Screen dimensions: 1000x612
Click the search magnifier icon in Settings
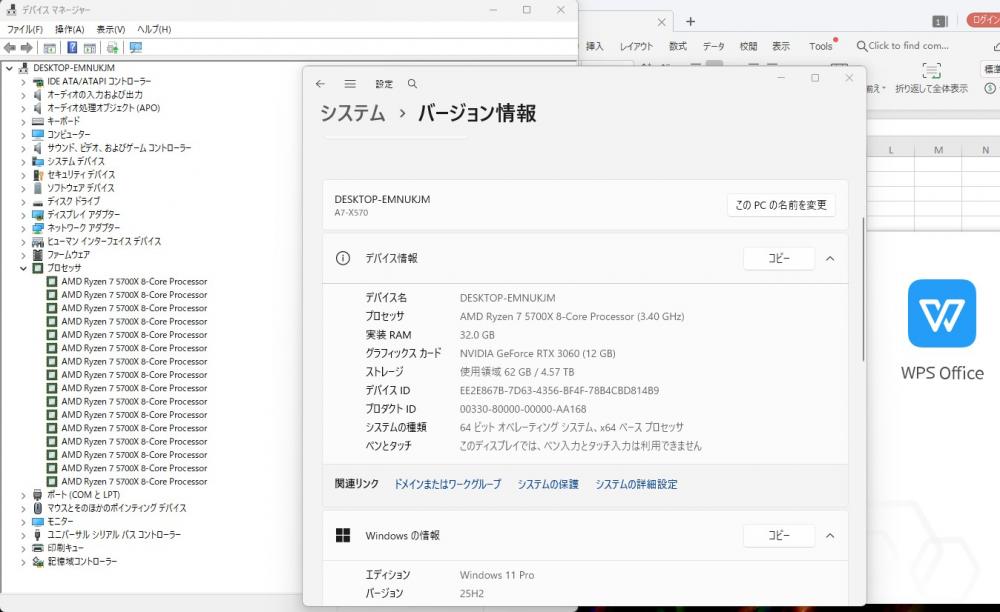point(413,84)
